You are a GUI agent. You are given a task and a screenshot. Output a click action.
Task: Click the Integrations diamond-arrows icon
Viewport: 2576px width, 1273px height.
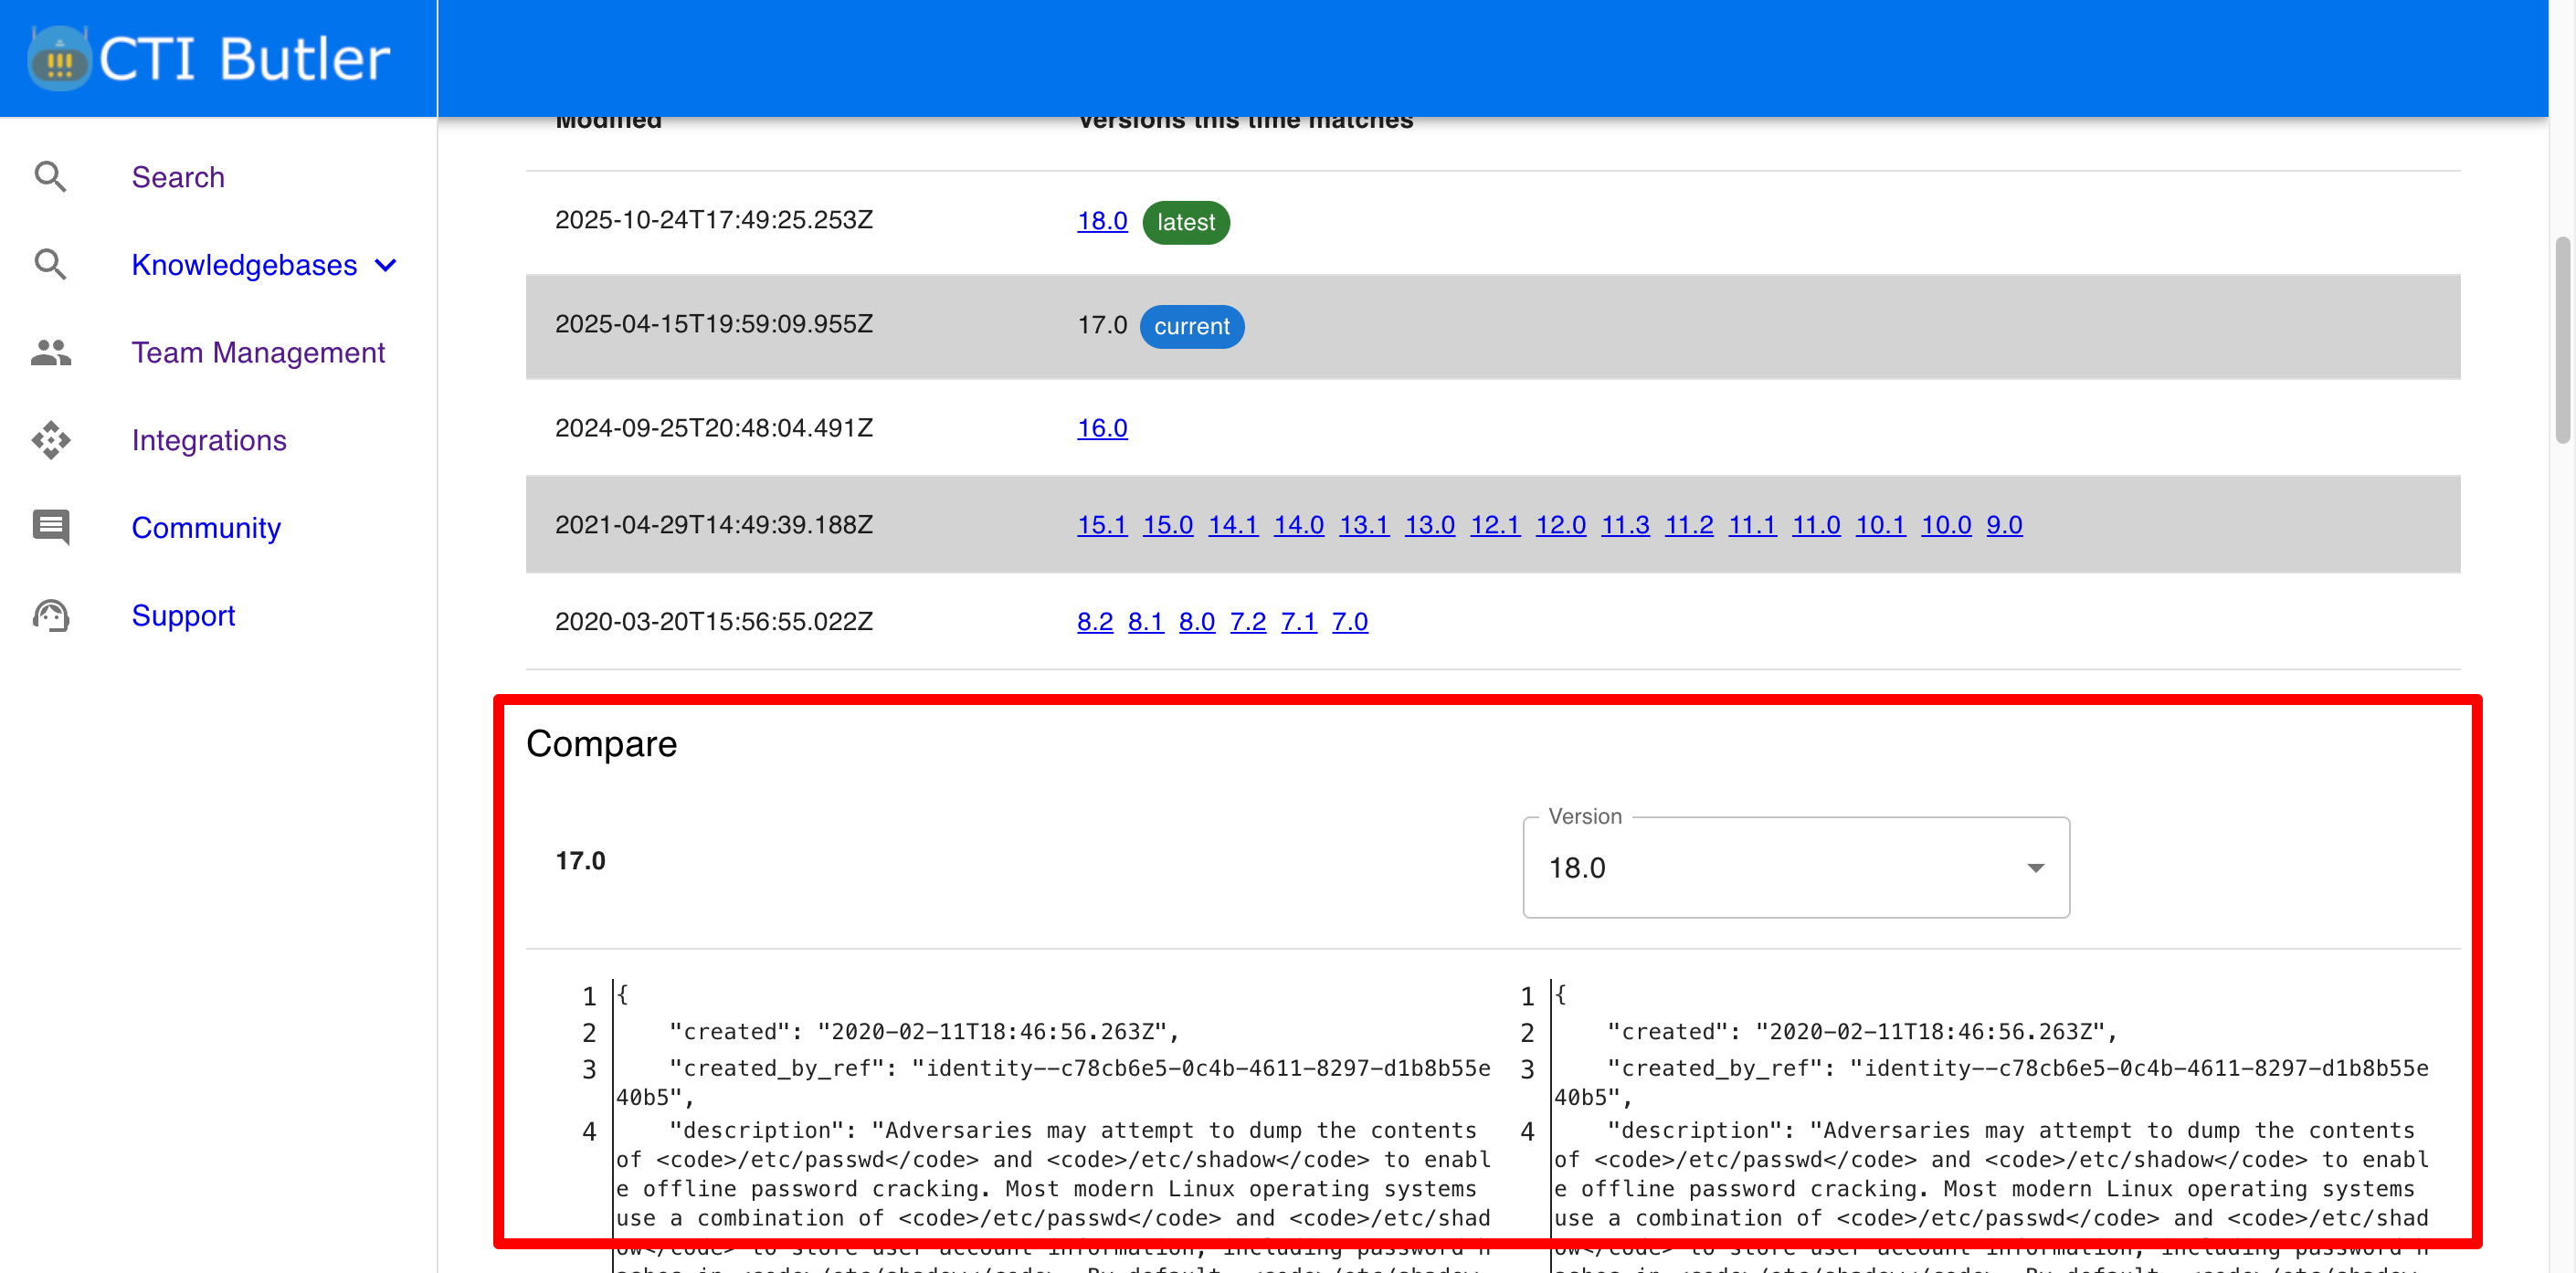point(50,440)
